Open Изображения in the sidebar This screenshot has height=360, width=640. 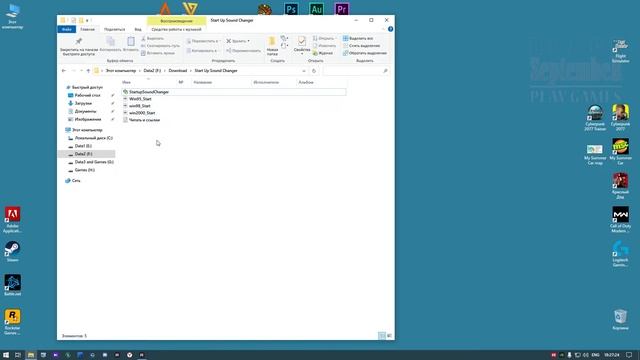[x=88, y=119]
